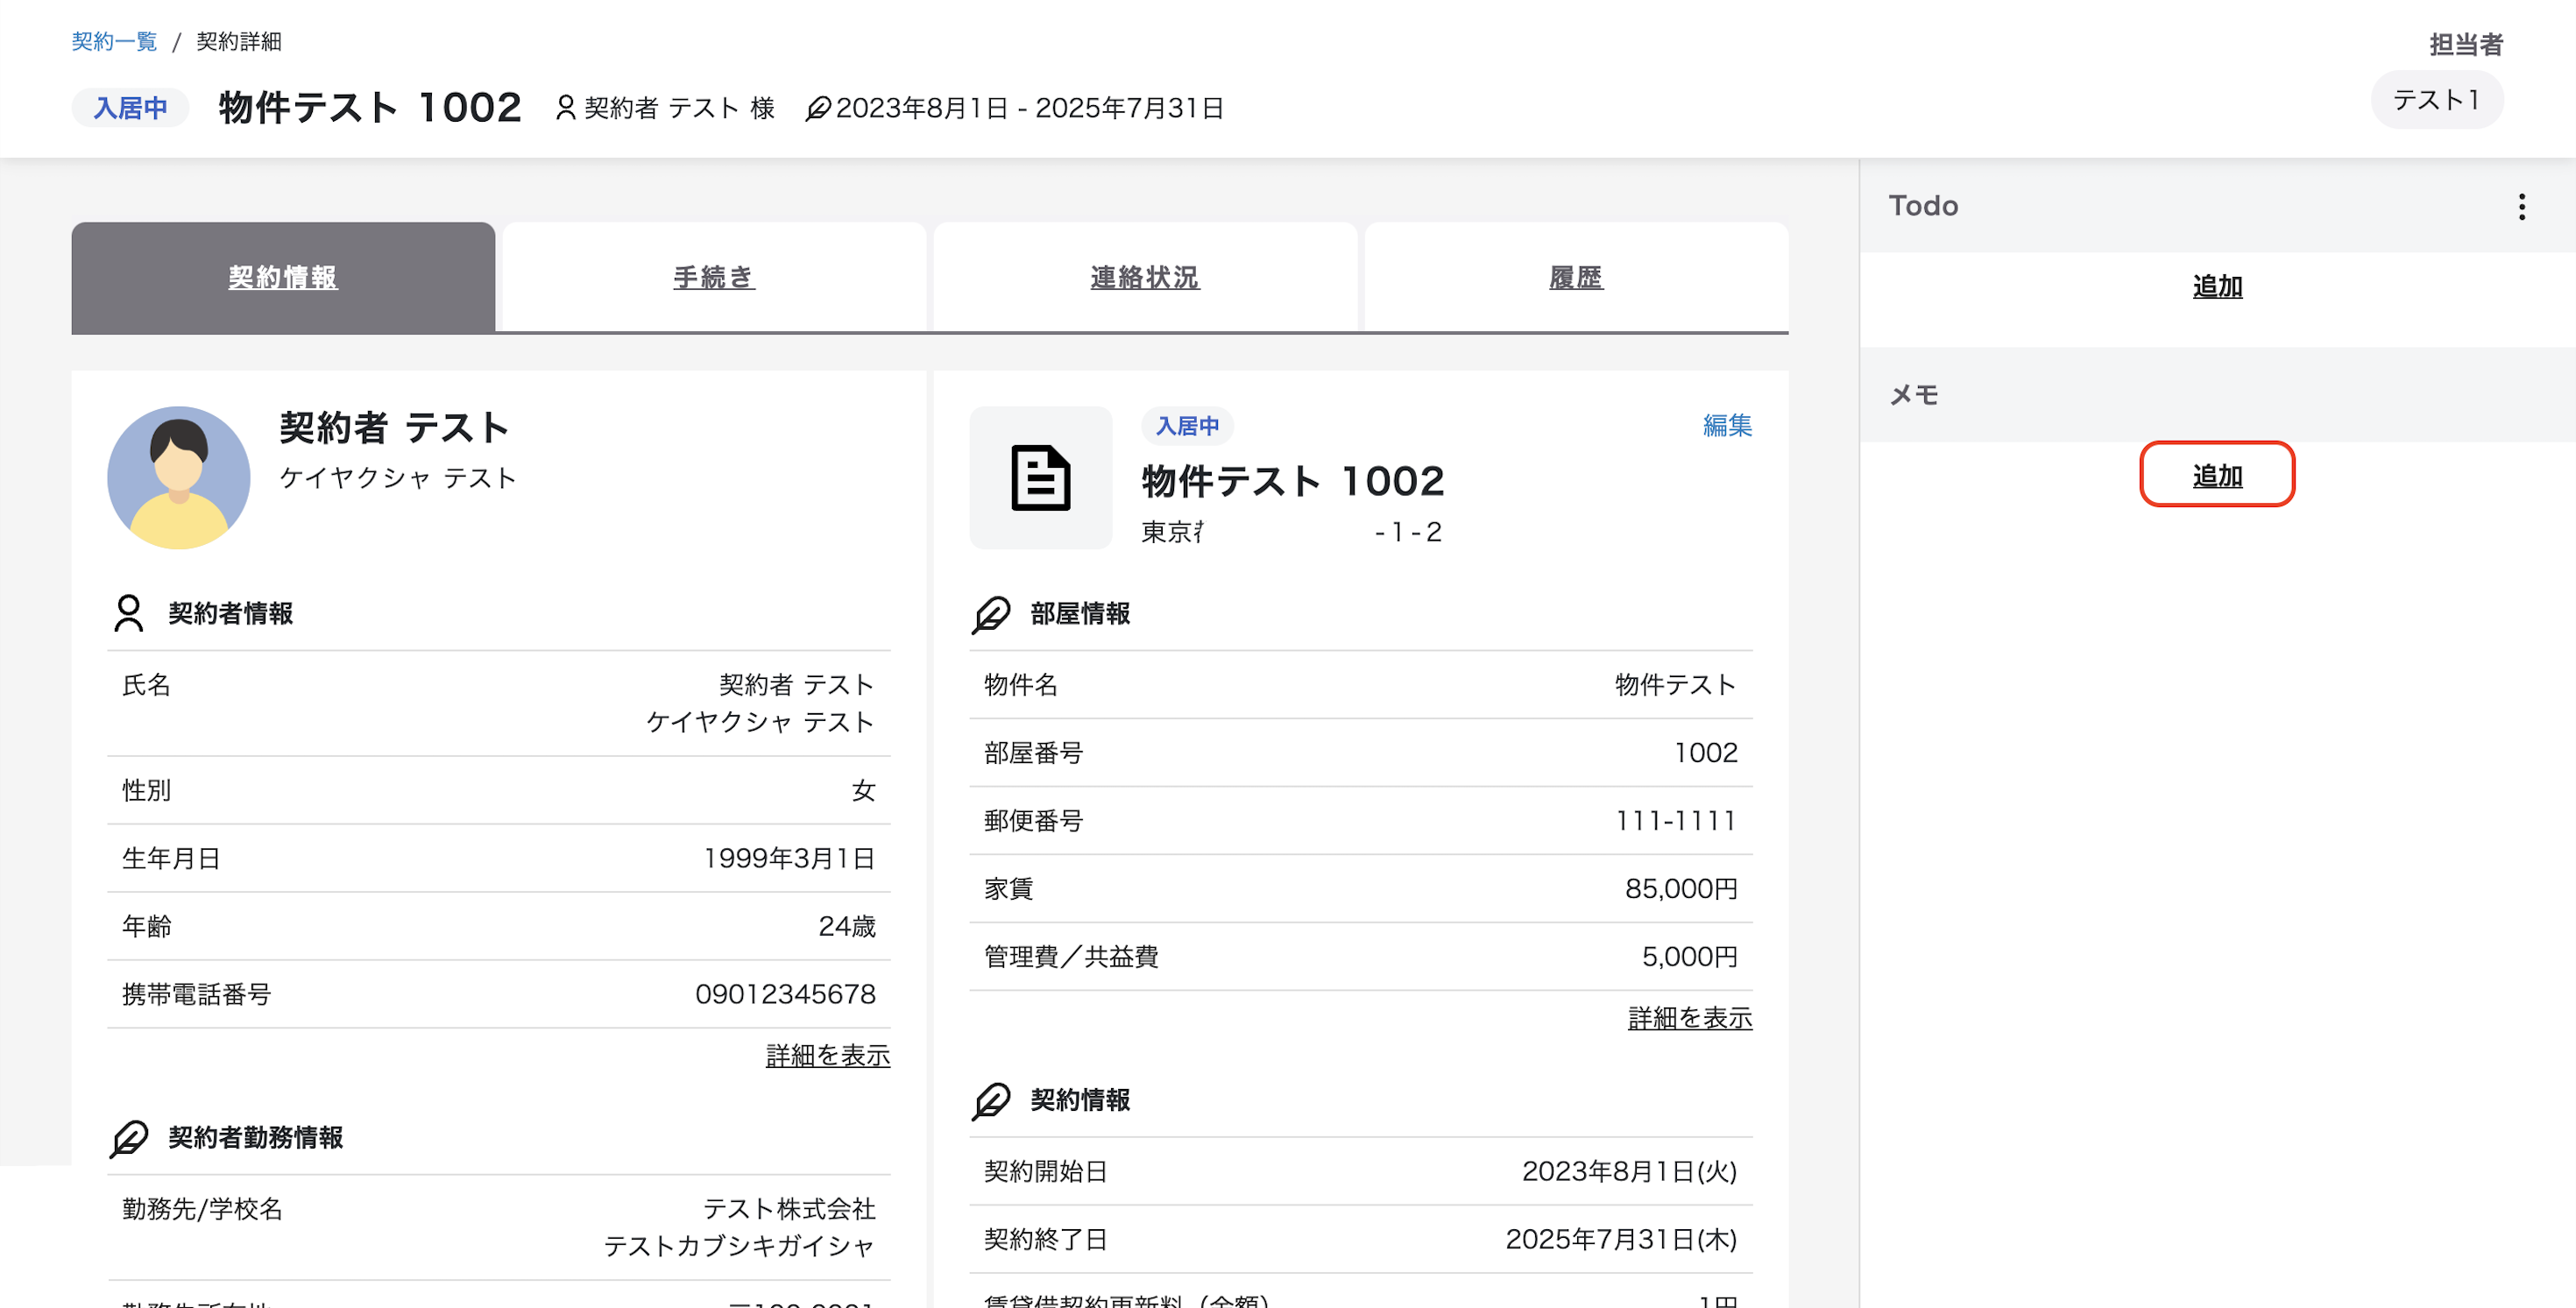Screen dimensions: 2576x1308
Task: Click the 部屋番号 value 1002
Action: (1705, 752)
